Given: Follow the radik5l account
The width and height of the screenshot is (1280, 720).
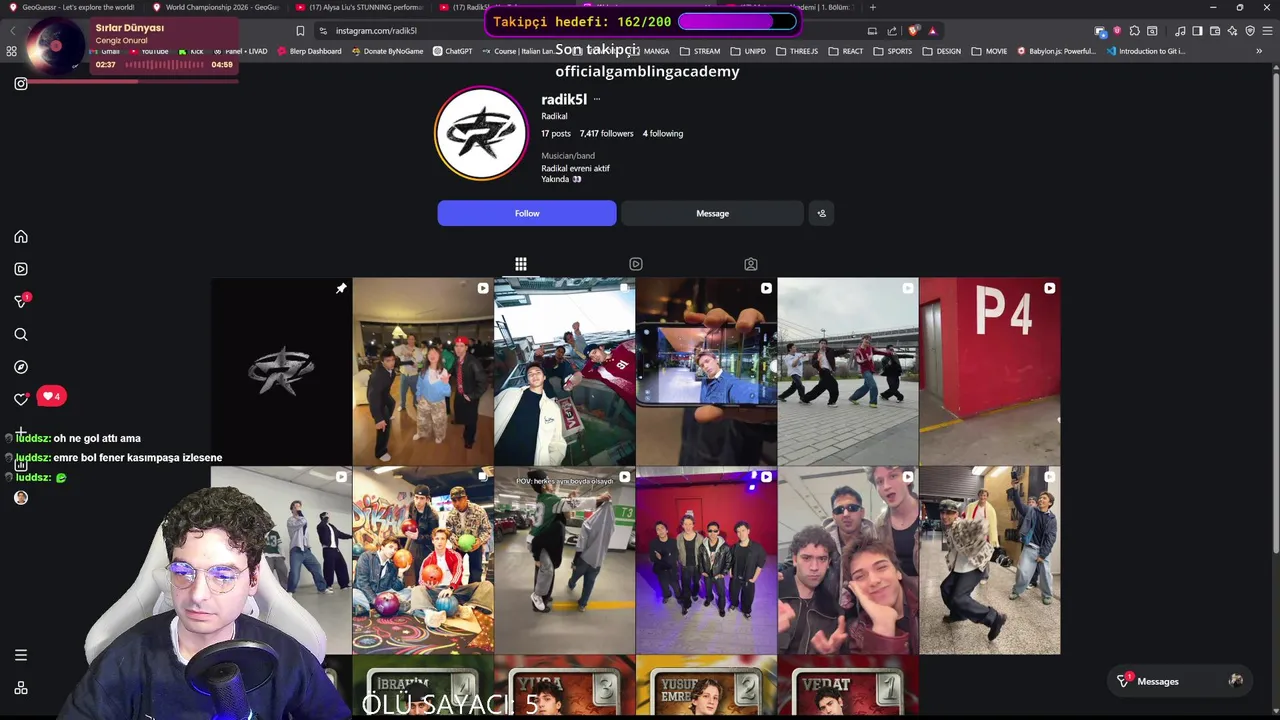Looking at the screenshot, I should point(527,213).
